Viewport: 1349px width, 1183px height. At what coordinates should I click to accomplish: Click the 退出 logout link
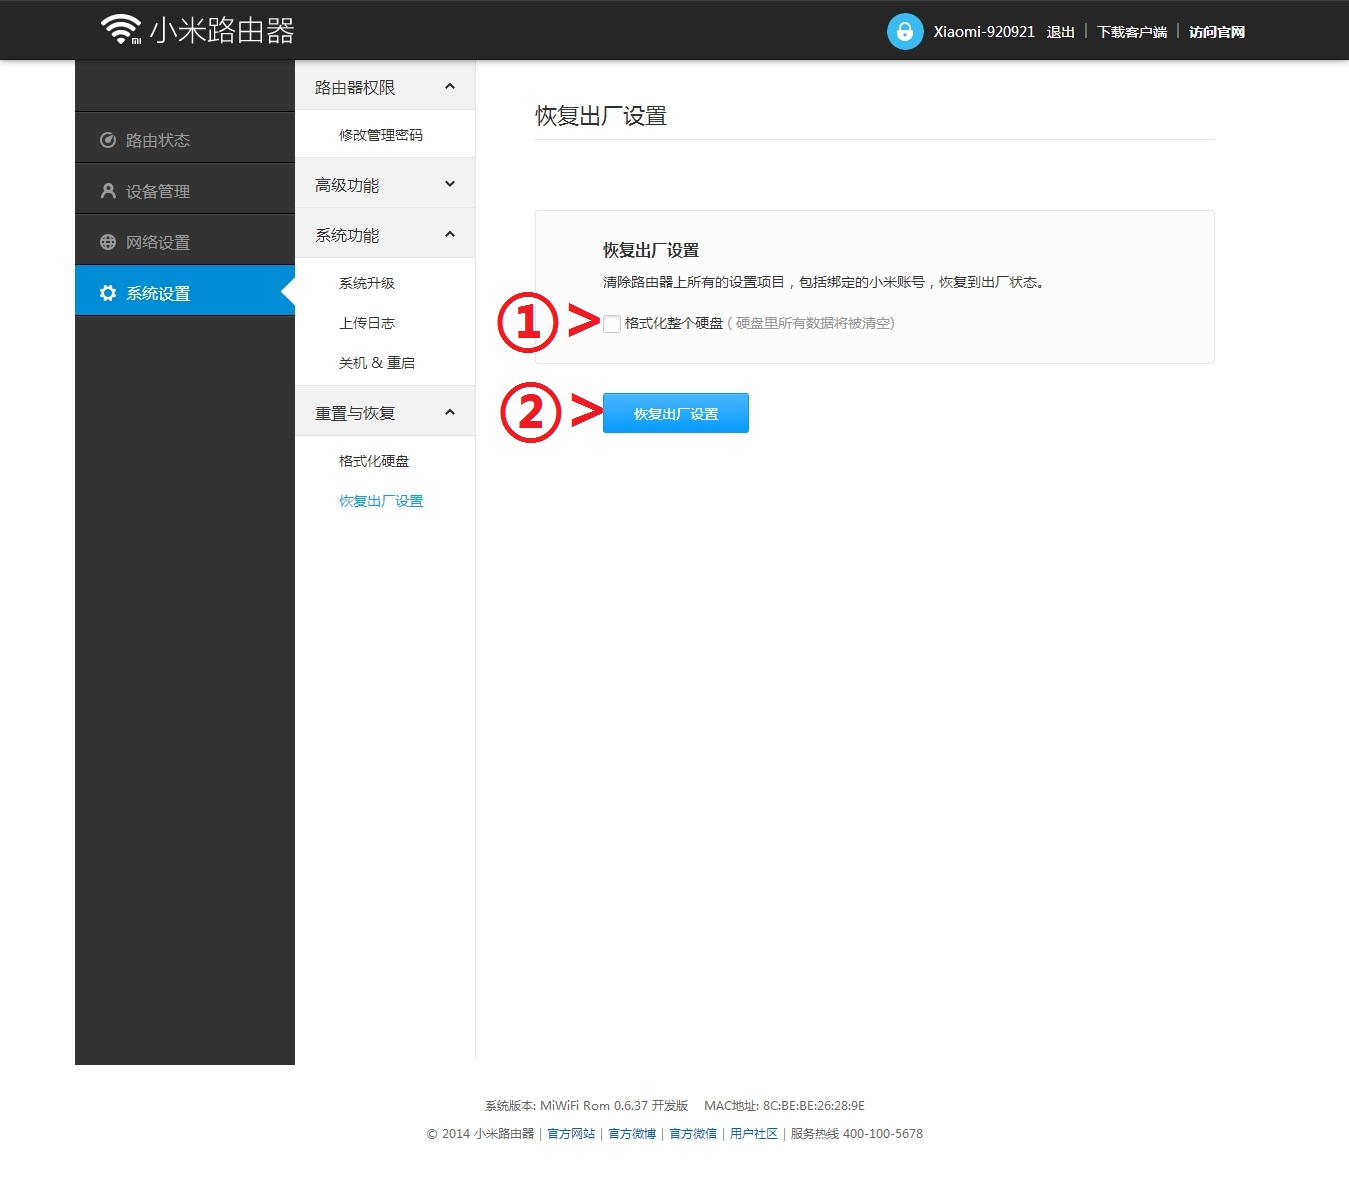1060,32
